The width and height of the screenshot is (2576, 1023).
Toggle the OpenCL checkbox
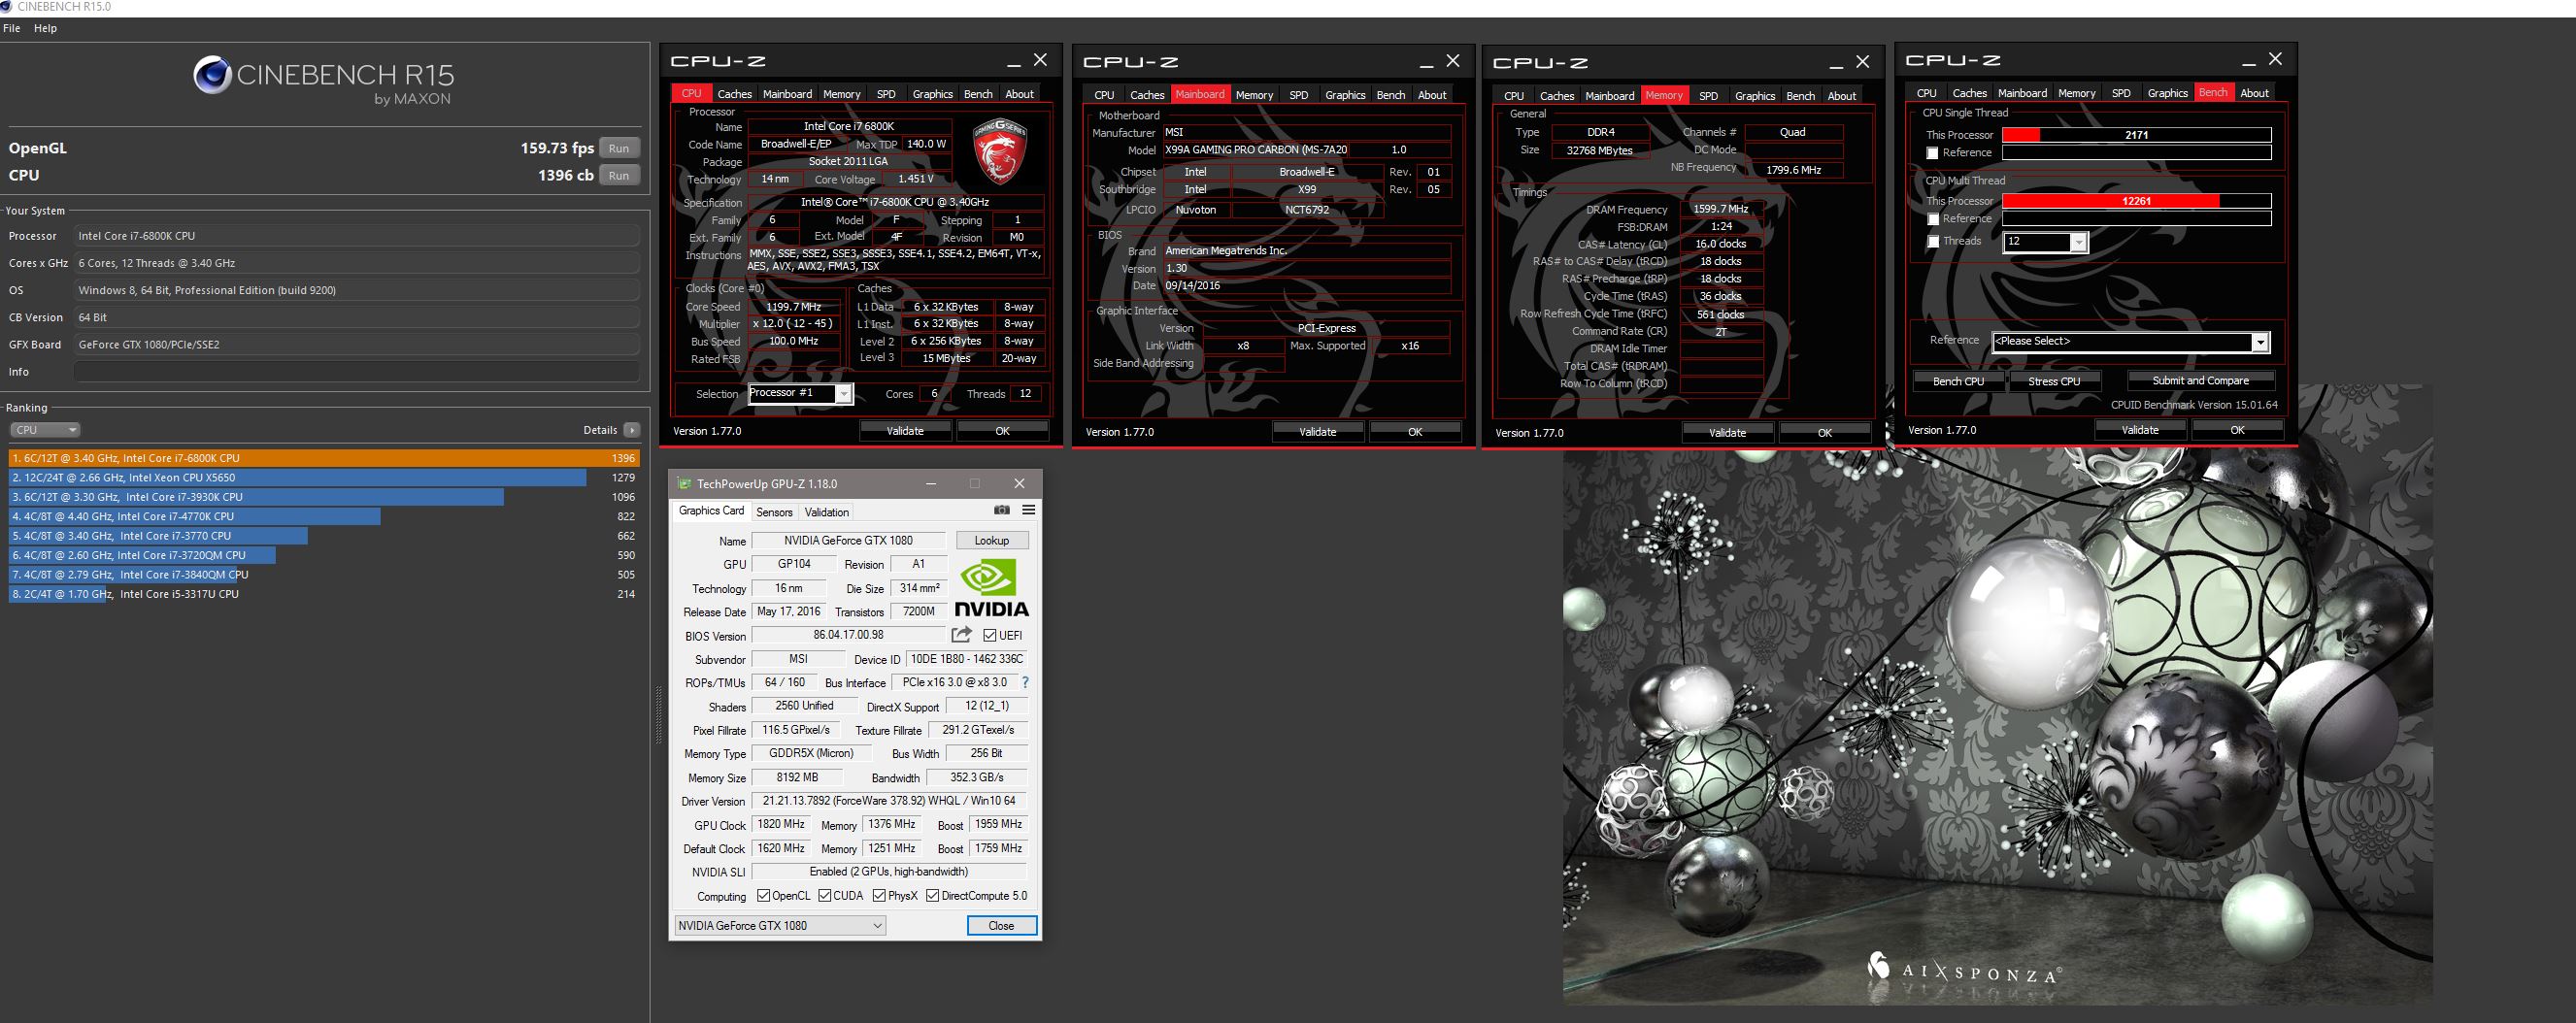click(764, 896)
